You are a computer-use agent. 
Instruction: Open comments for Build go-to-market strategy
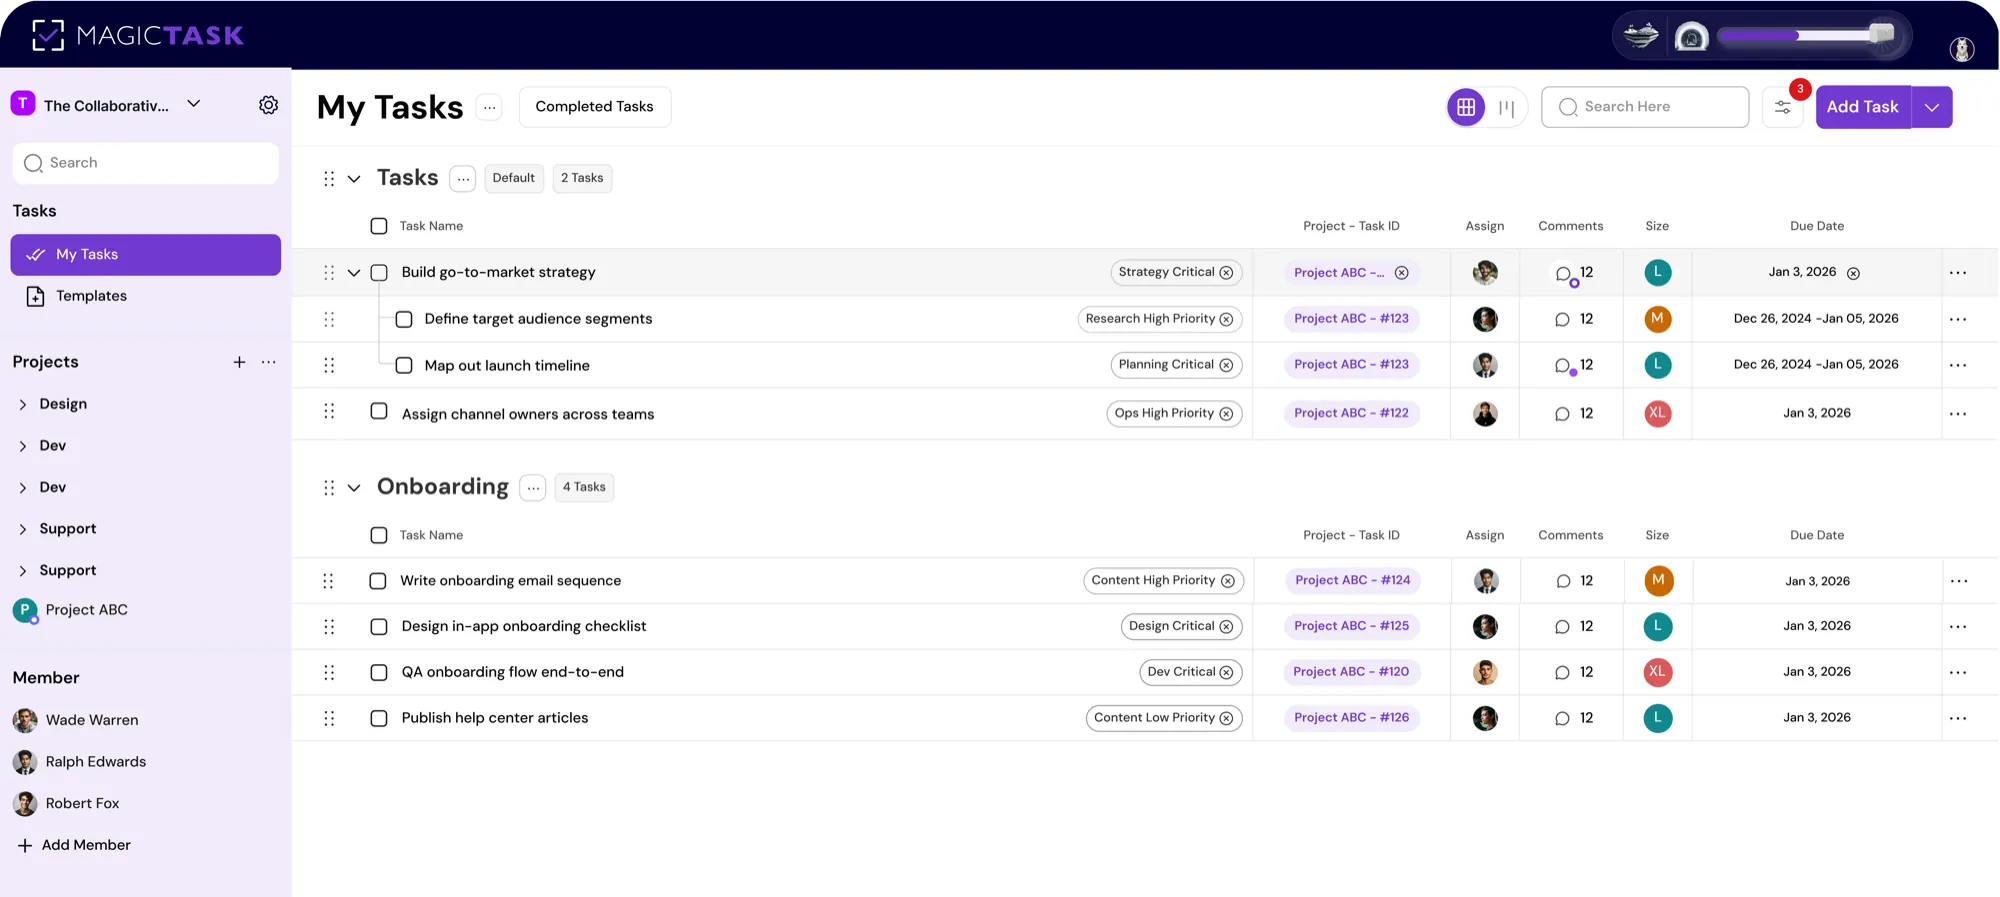[x=1564, y=273]
